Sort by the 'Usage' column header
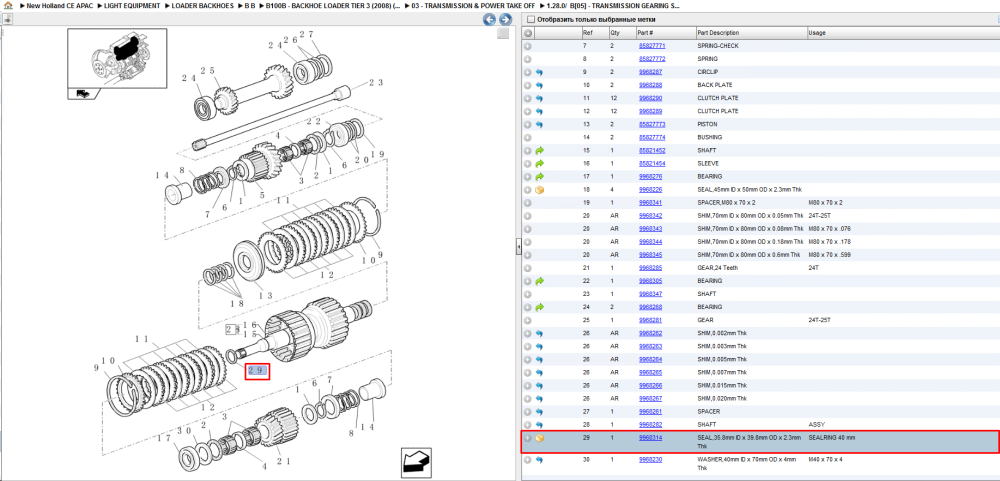Image resolution: width=1000 pixels, height=481 pixels. click(816, 33)
